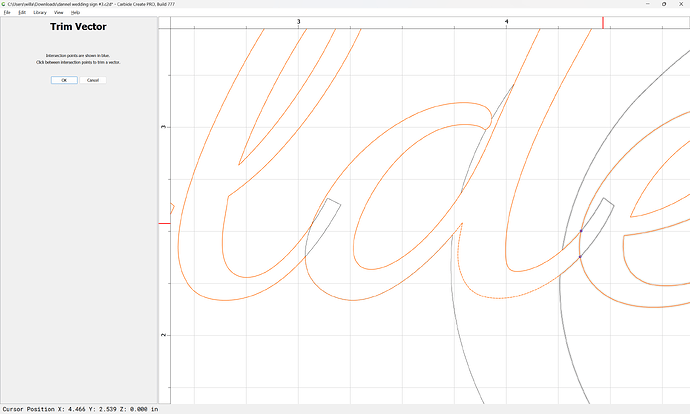Maximize the Carbide Create window
Image resolution: width=690 pixels, height=414 pixels.
click(x=664, y=4)
